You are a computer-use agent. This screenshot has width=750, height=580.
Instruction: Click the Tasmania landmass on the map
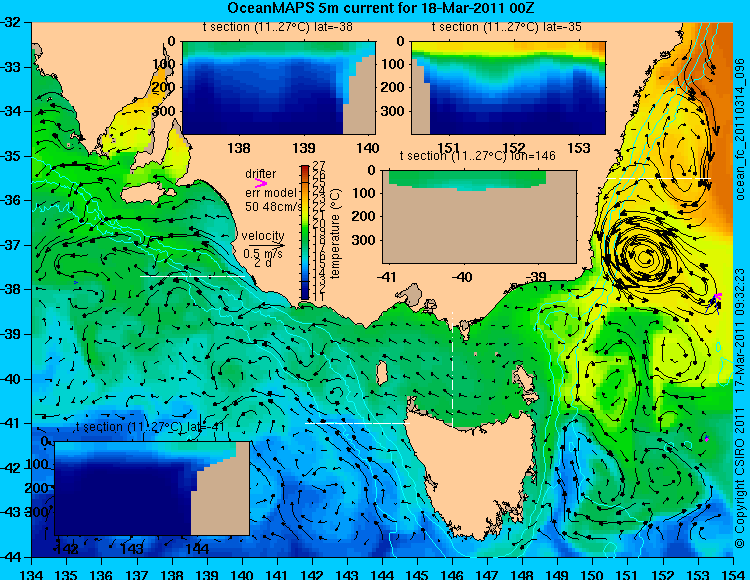pyautogui.click(x=474, y=473)
